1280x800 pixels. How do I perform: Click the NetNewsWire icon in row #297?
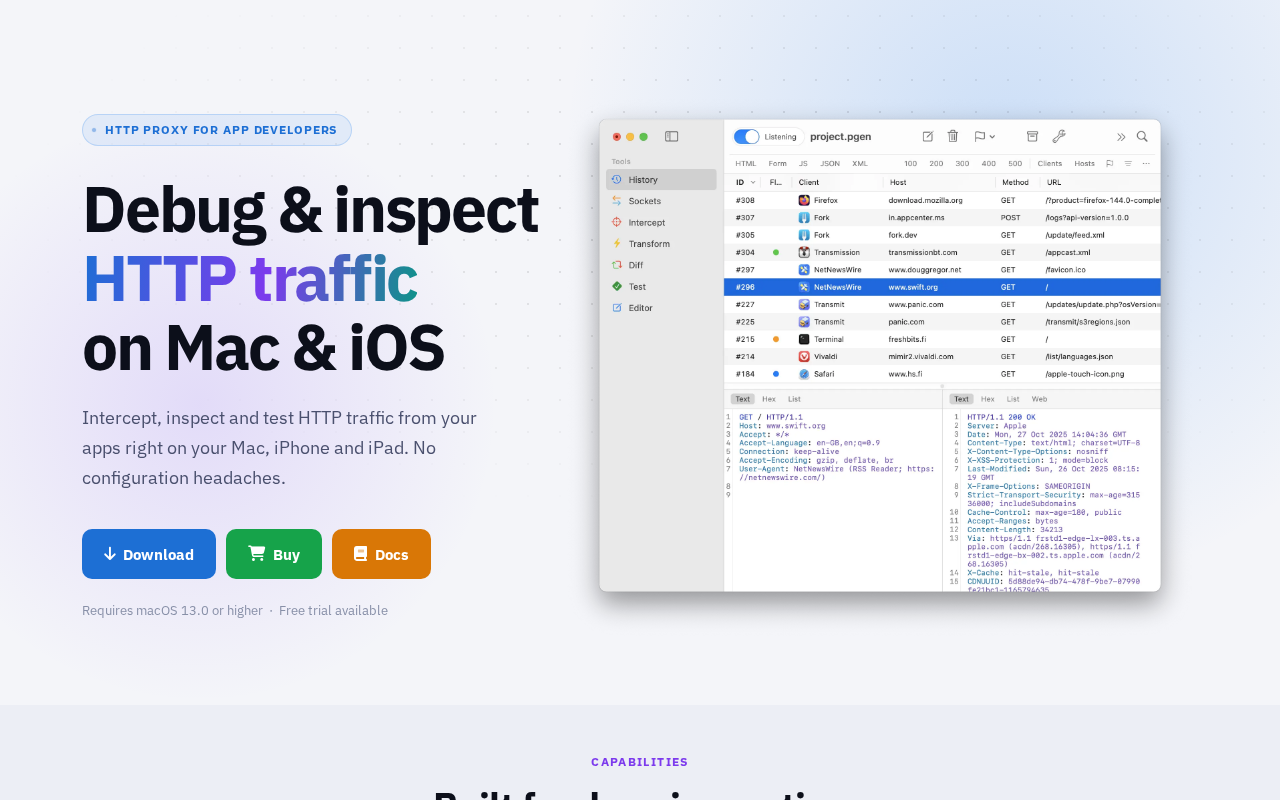click(x=804, y=269)
